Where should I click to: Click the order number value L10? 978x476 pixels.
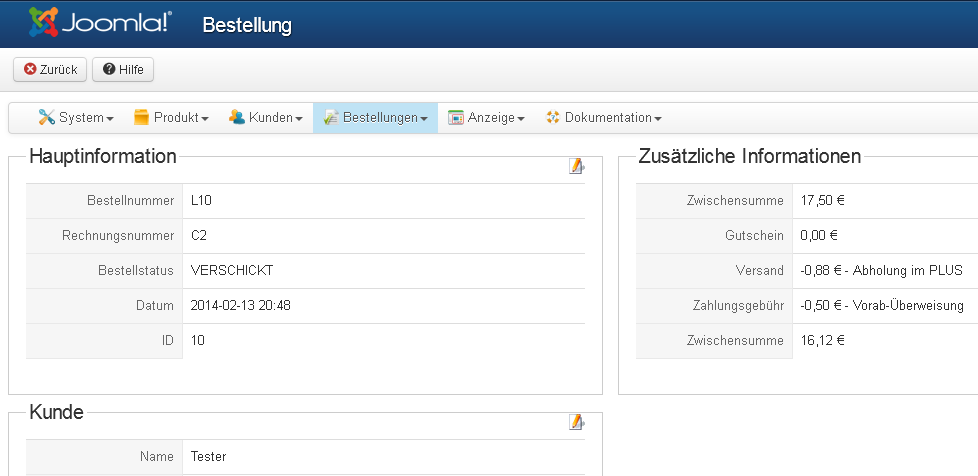pyautogui.click(x=201, y=201)
